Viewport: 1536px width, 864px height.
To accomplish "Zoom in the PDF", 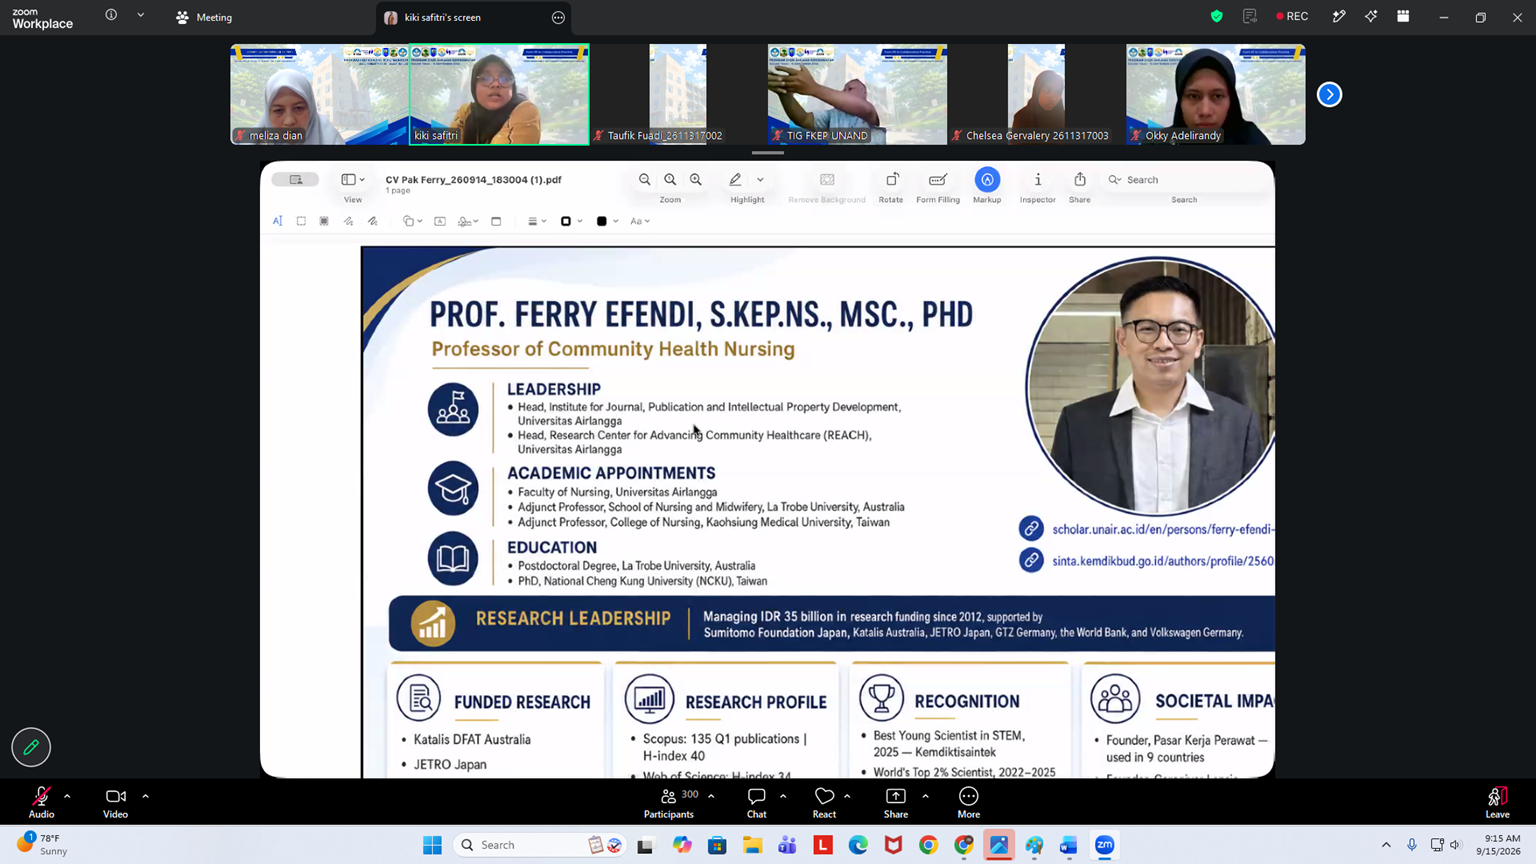I will [696, 180].
